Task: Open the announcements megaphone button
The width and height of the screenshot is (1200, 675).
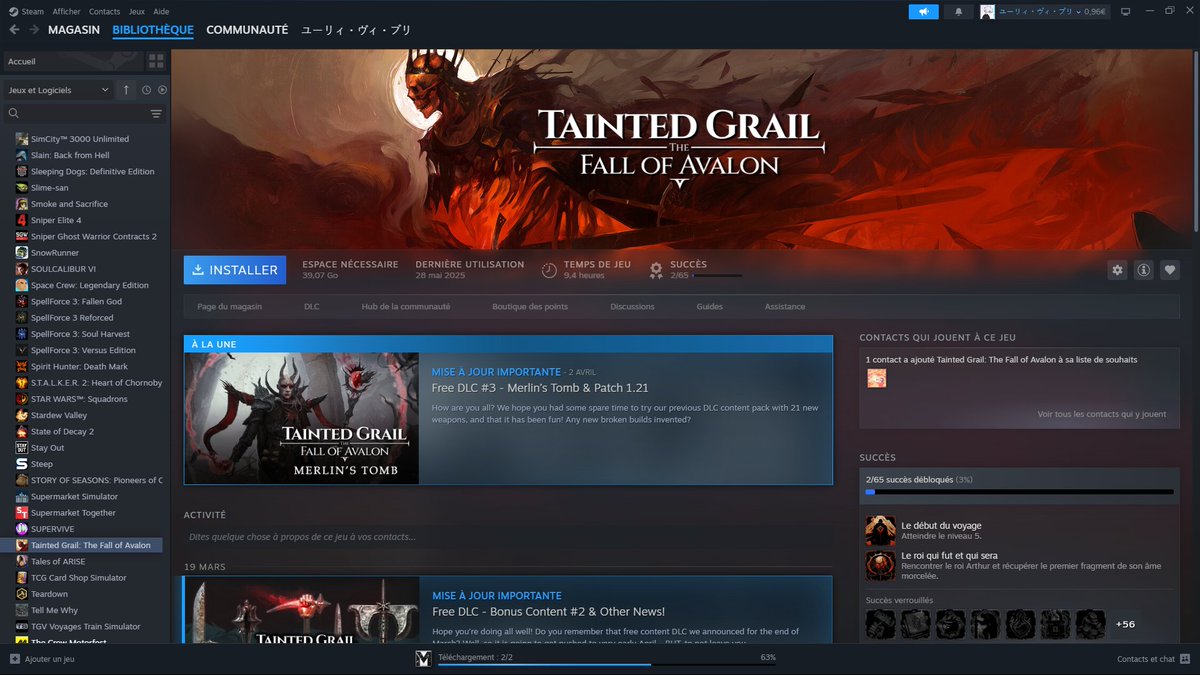Action: [923, 11]
